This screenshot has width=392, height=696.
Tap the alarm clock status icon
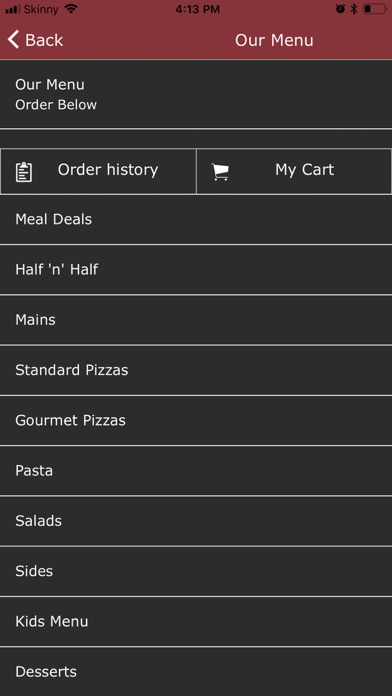point(341,9)
